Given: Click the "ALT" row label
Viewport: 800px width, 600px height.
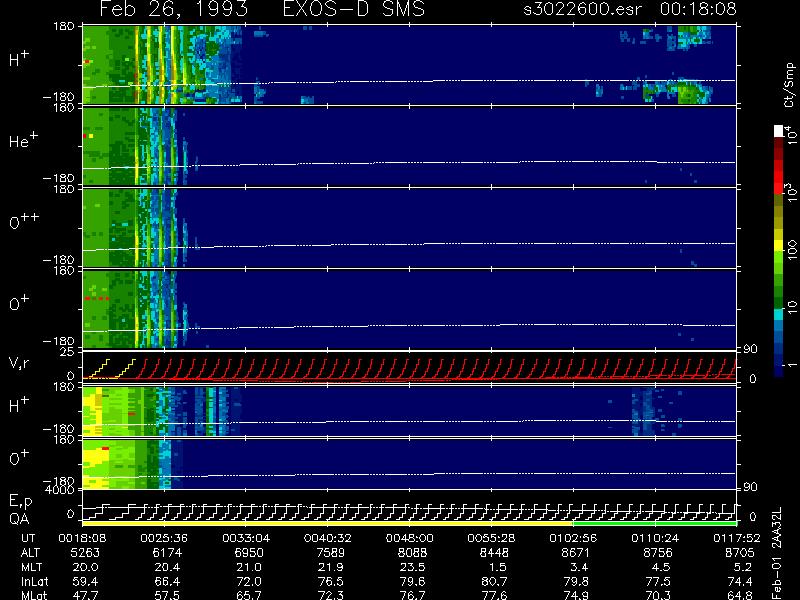Looking at the screenshot, I should 31,553.
